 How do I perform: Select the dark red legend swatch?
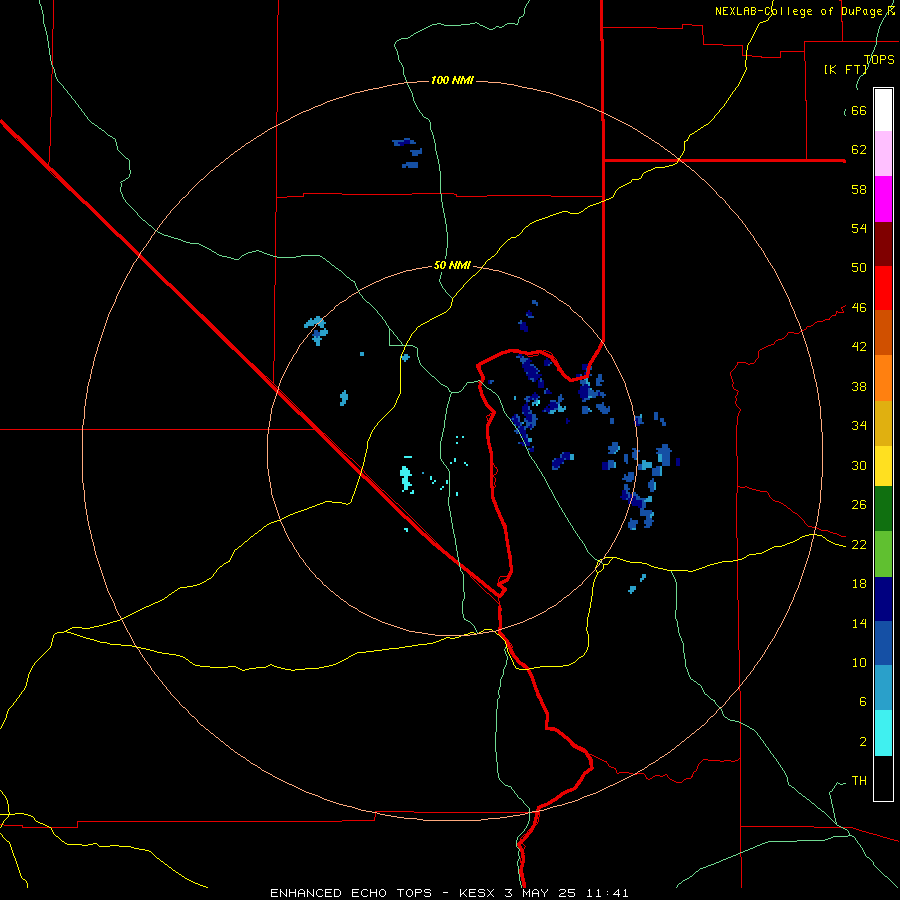(x=883, y=243)
